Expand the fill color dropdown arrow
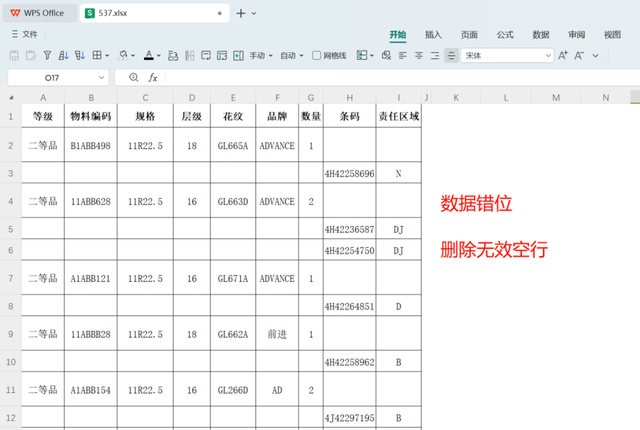Screen dimensions: 640x430 [x=133, y=55]
